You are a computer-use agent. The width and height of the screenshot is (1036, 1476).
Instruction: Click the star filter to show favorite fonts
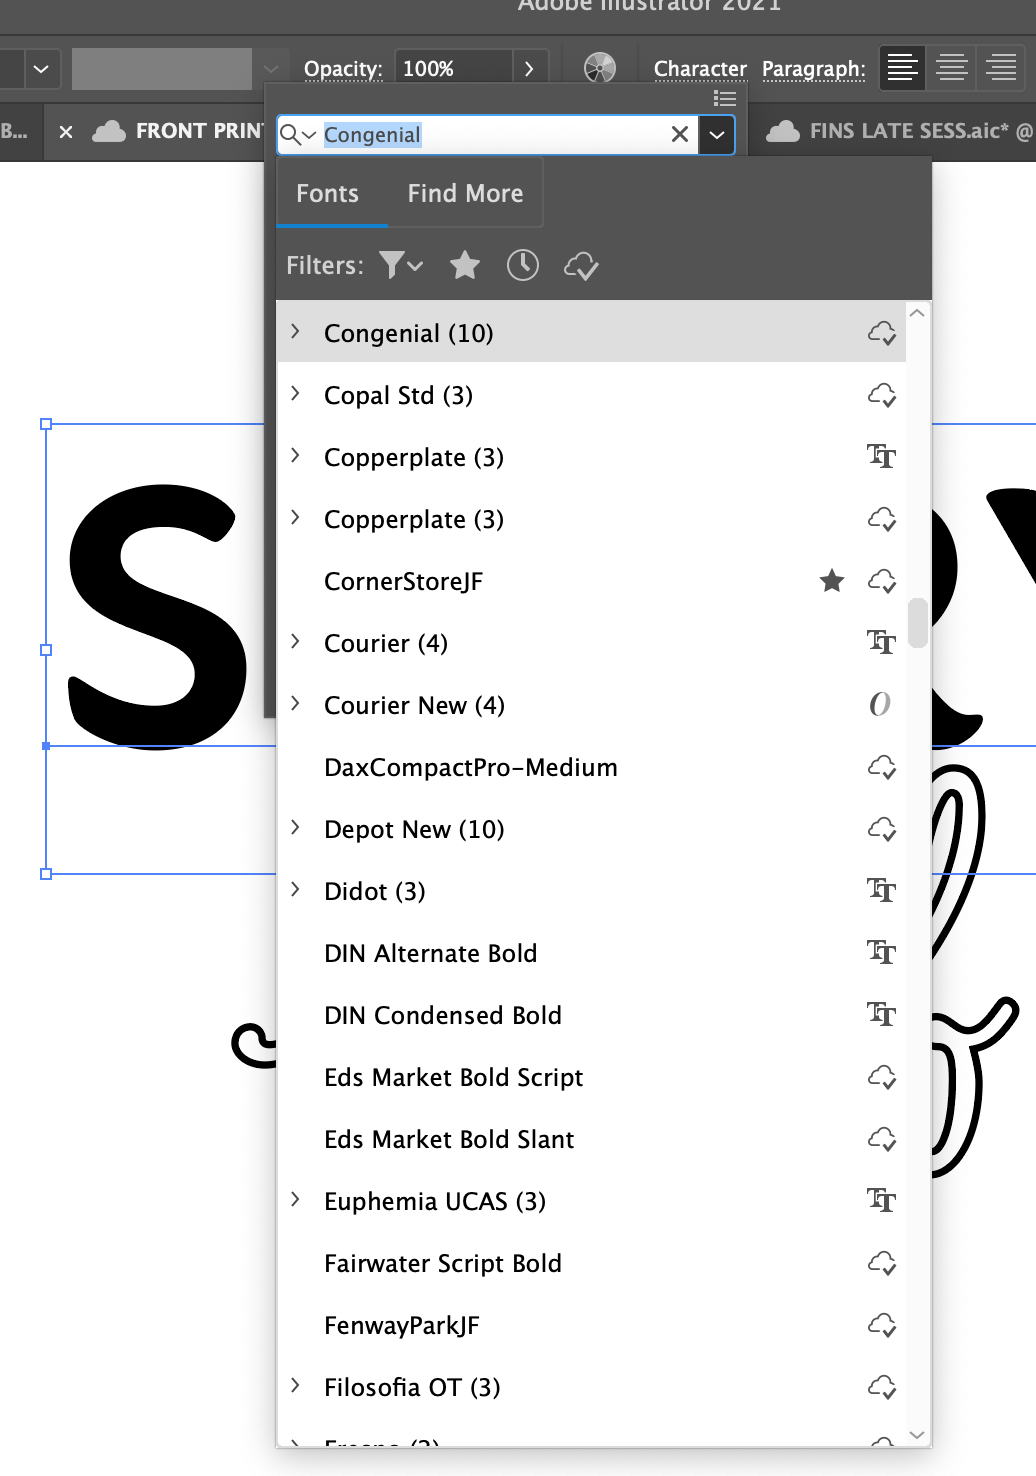pyautogui.click(x=464, y=265)
